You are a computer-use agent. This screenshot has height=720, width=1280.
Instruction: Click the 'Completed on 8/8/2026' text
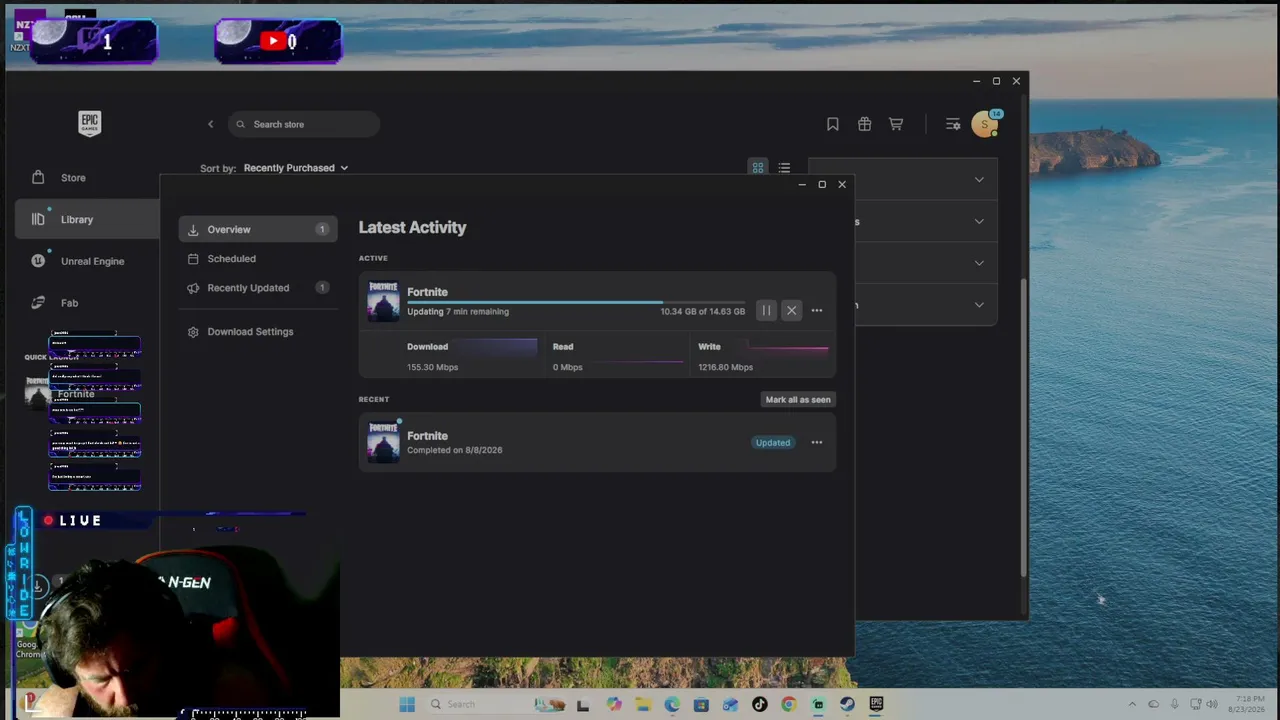coord(455,450)
